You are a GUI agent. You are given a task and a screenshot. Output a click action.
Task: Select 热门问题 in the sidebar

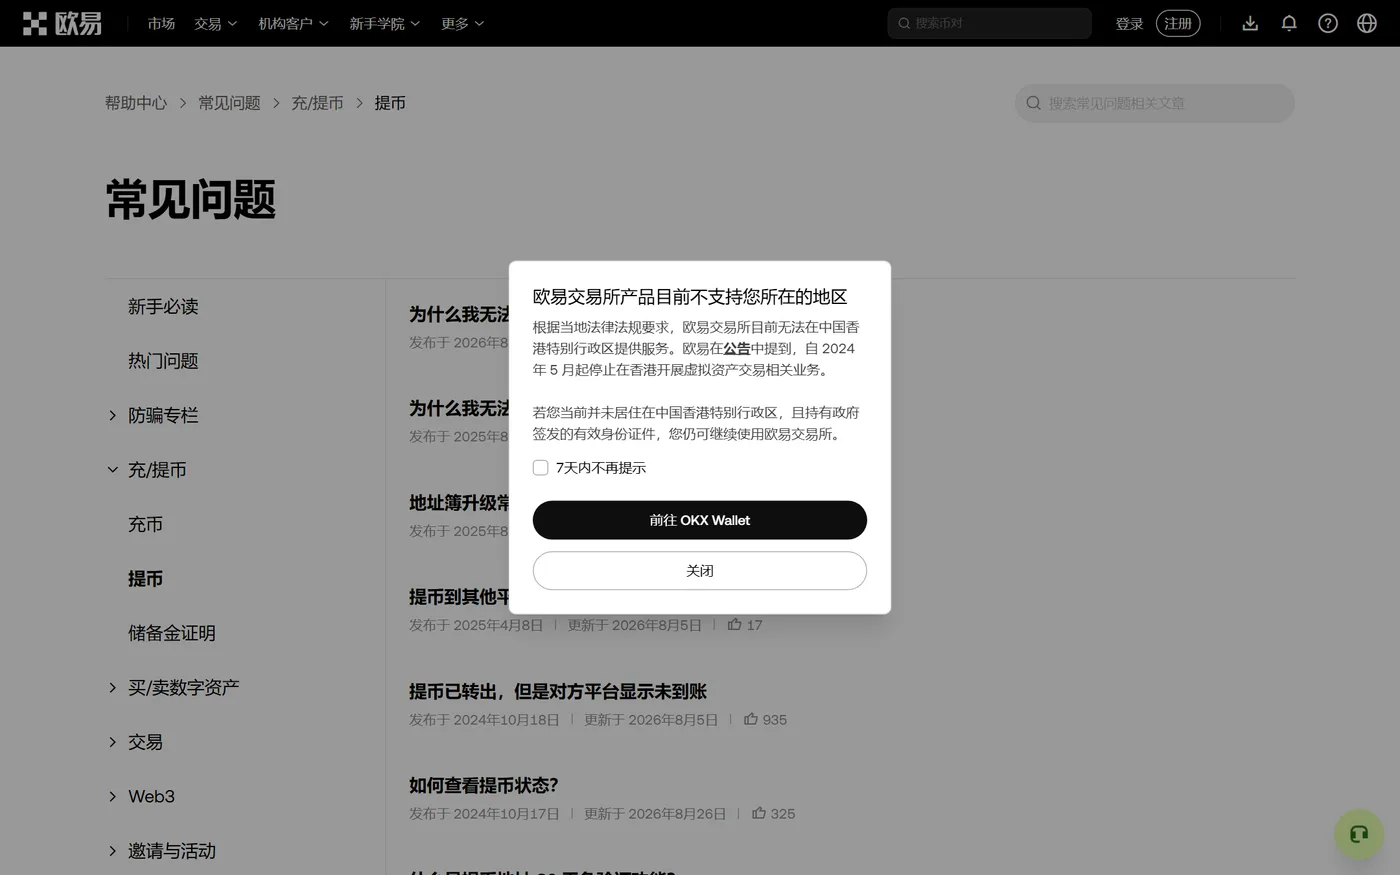[x=163, y=361]
